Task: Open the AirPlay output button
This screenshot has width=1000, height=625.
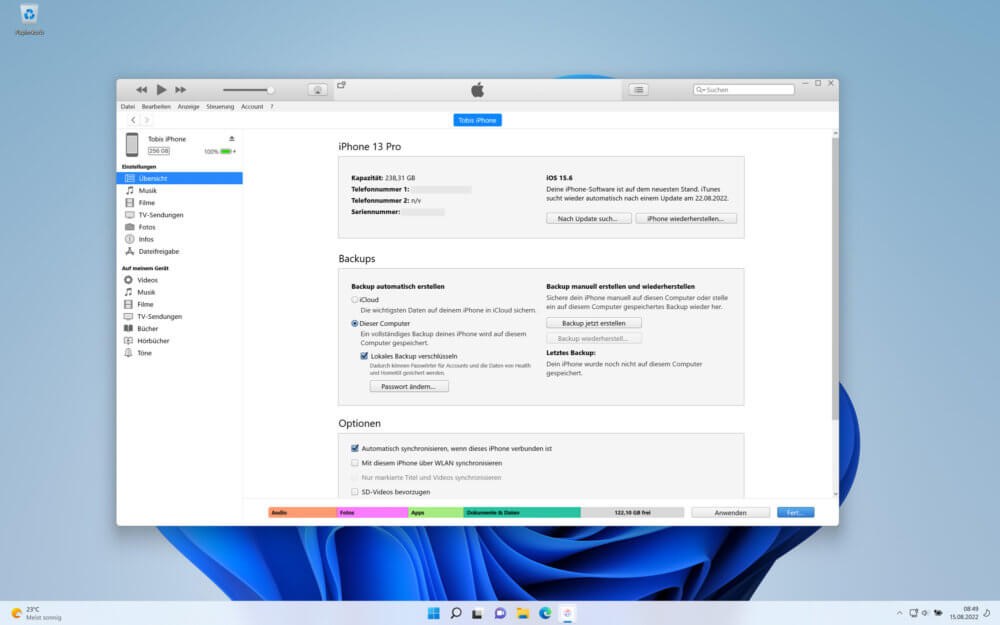Action: pos(318,90)
